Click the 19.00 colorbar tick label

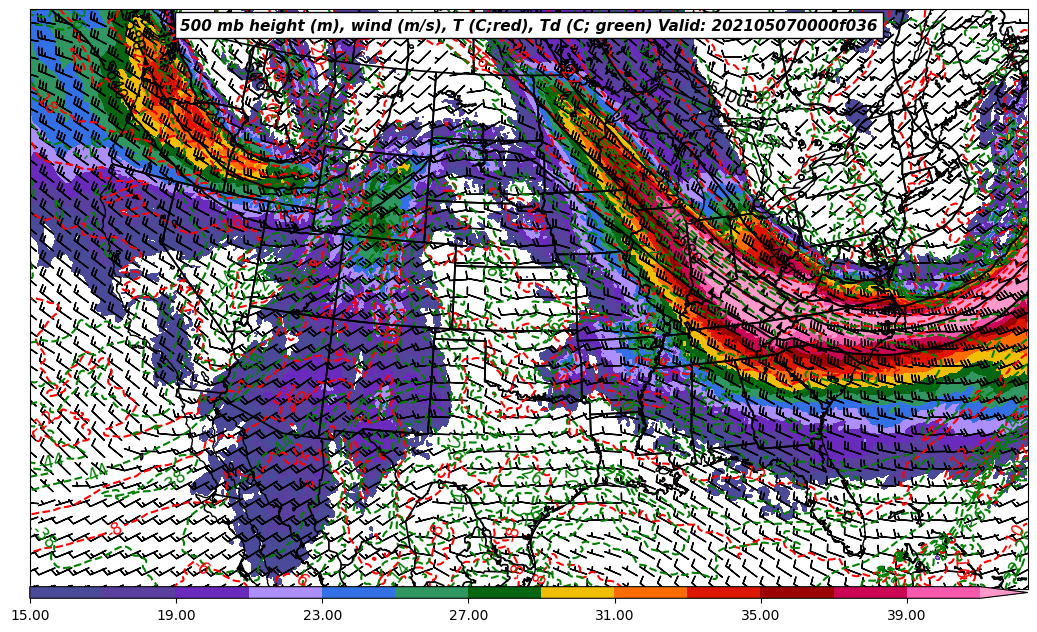177,615
